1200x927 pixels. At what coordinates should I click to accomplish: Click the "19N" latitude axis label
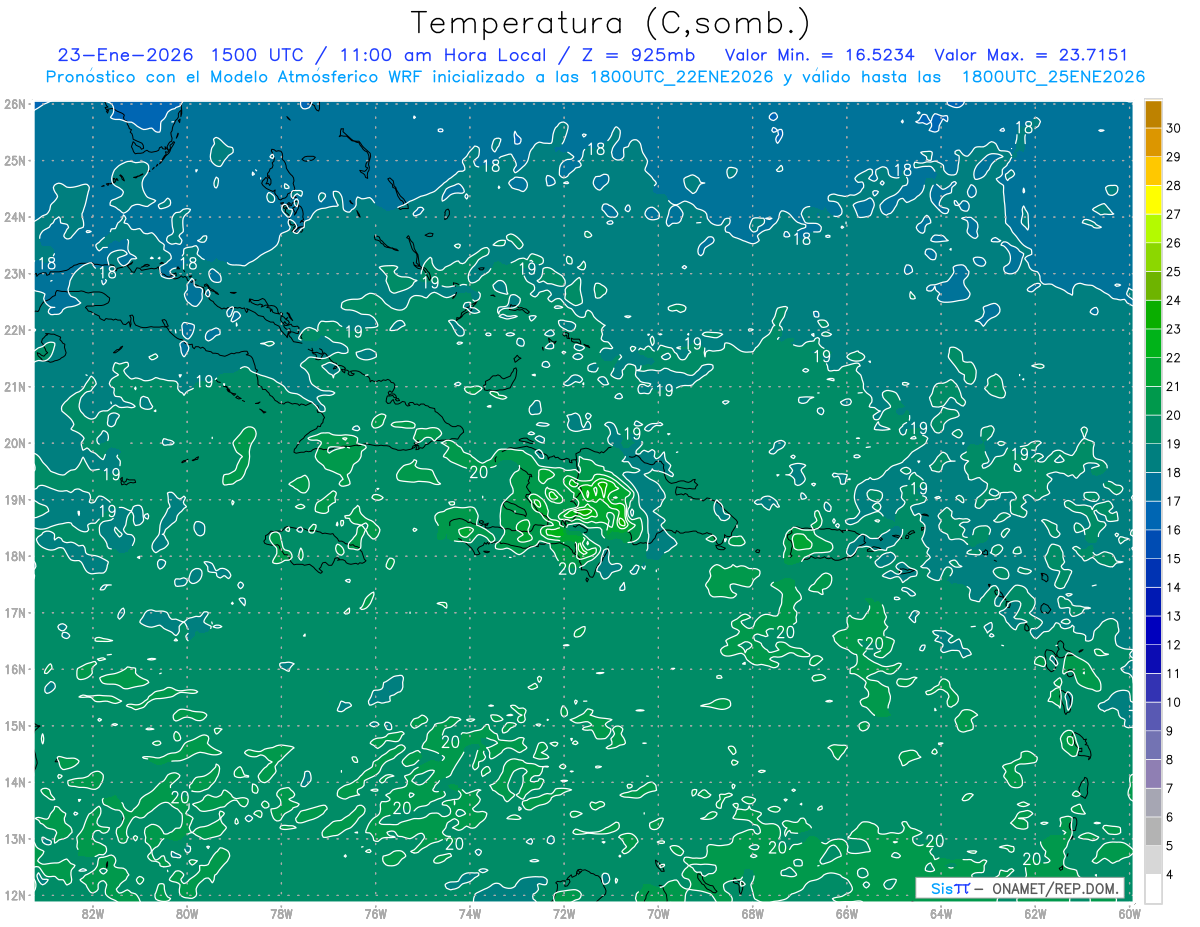click(x=14, y=499)
